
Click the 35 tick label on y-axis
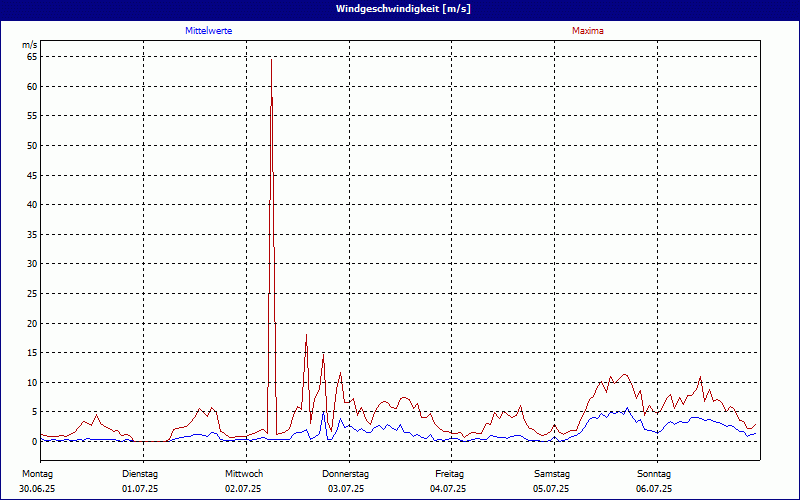(31, 235)
